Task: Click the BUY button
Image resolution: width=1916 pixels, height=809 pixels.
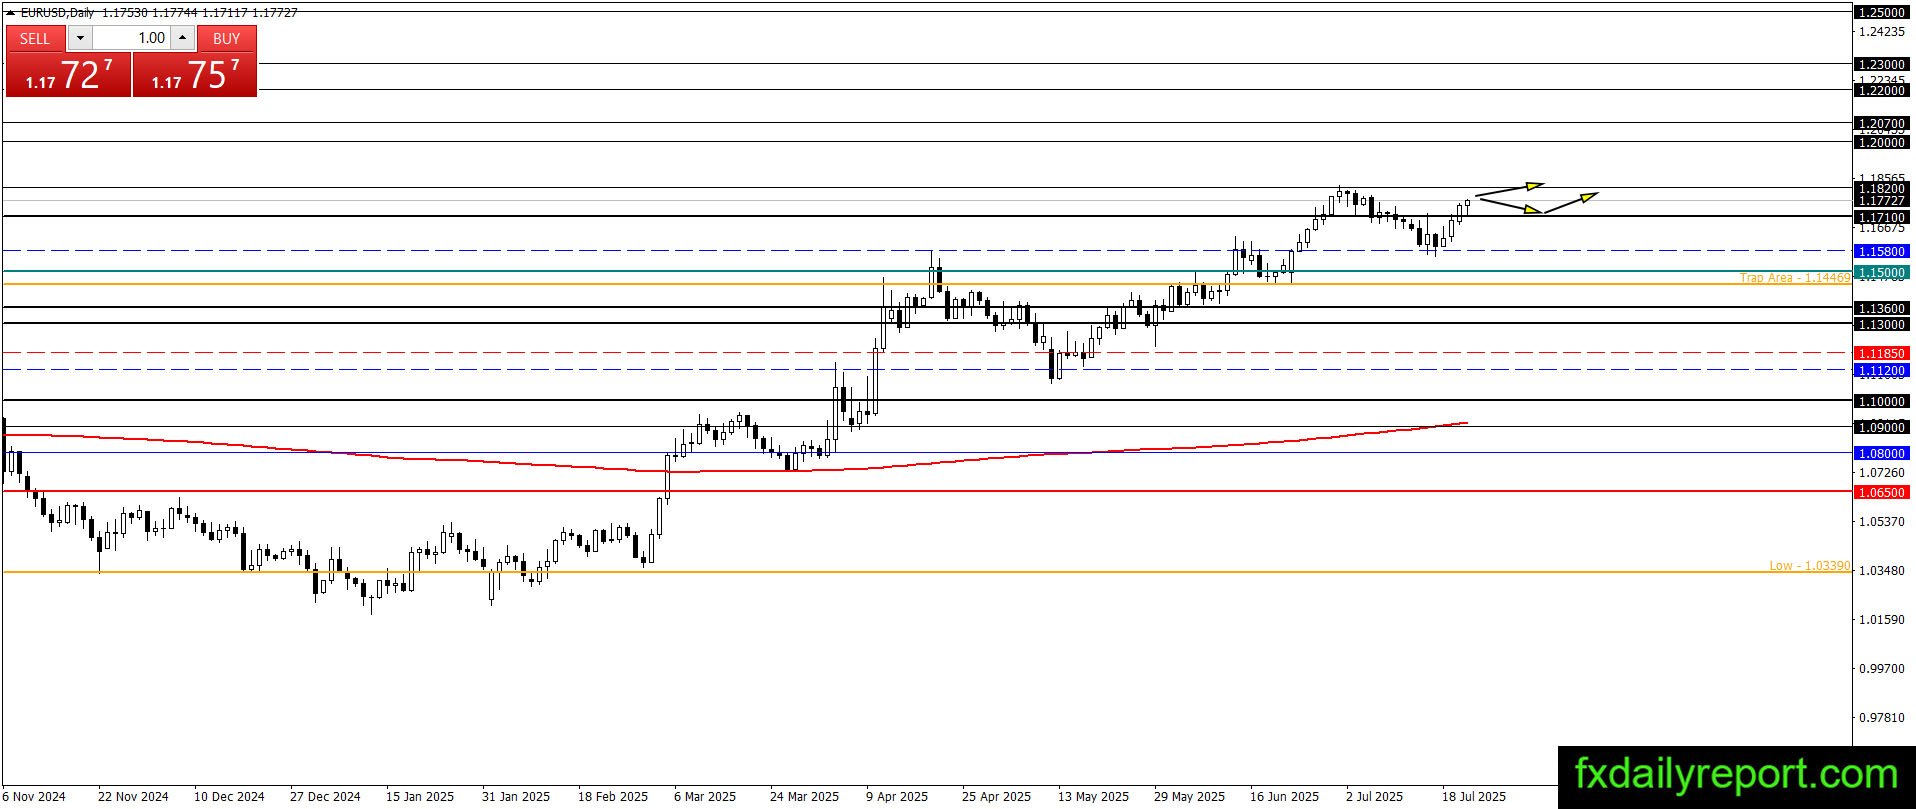Action: click(227, 38)
